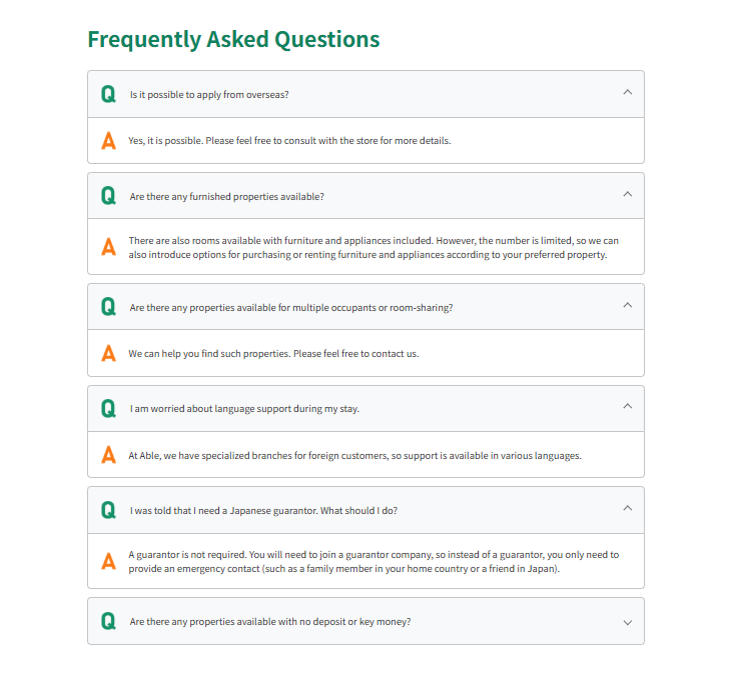Click the Q icon beside the overseas application question

[108, 94]
